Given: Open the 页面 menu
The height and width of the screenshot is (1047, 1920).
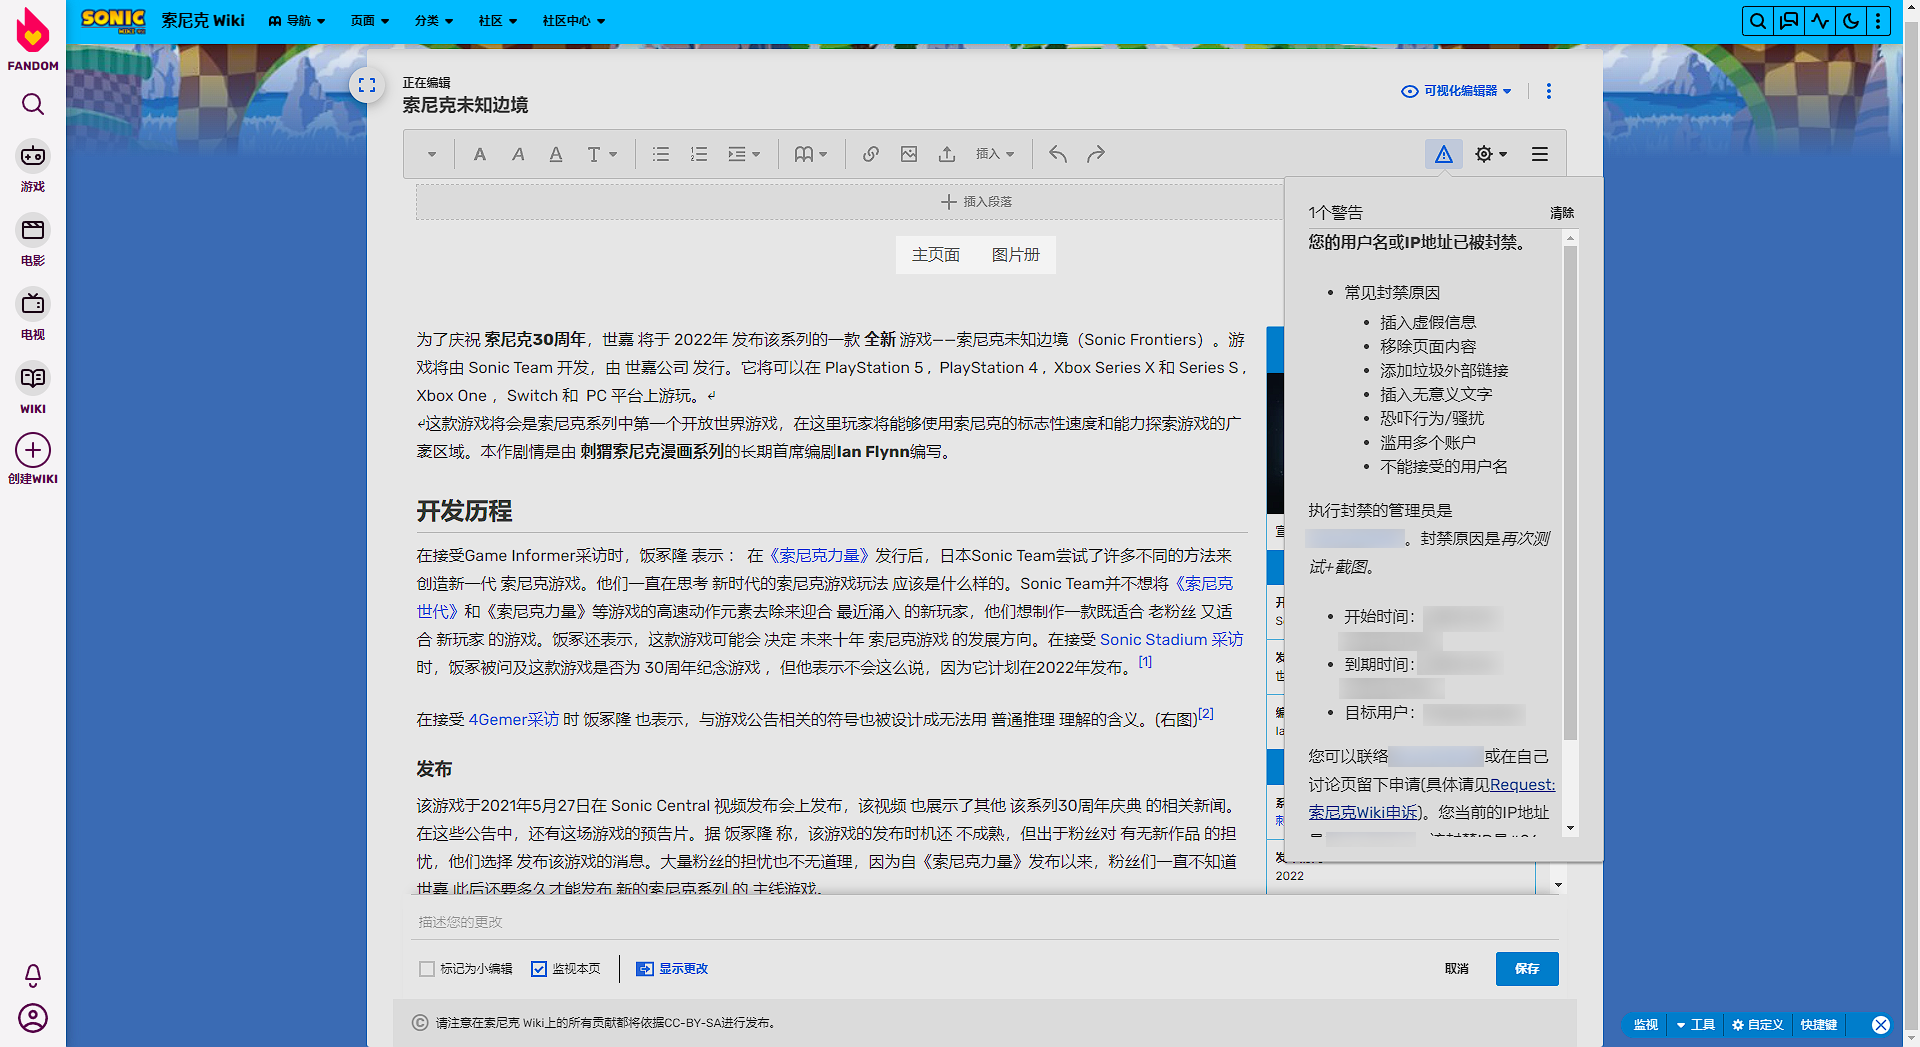Looking at the screenshot, I should (x=370, y=21).
